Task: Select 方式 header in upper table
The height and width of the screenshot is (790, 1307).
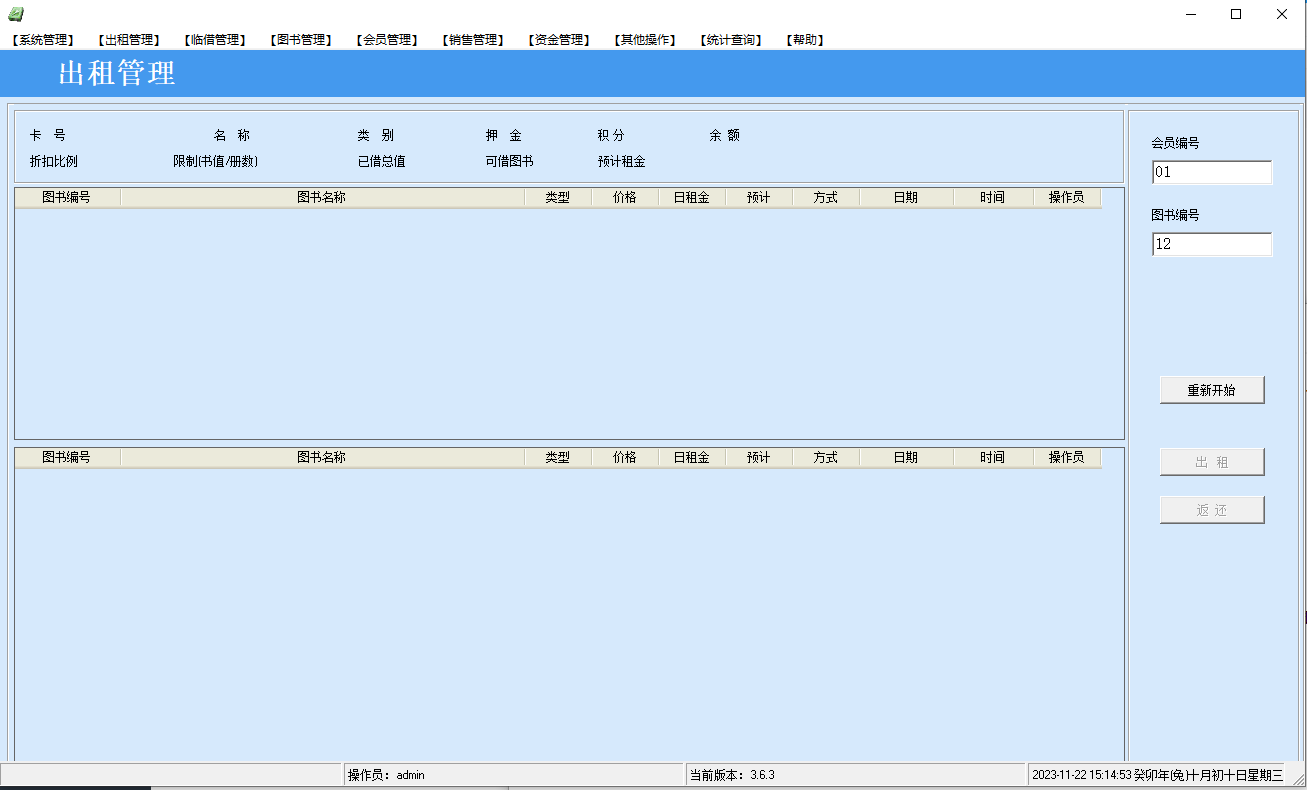Action: (x=826, y=198)
